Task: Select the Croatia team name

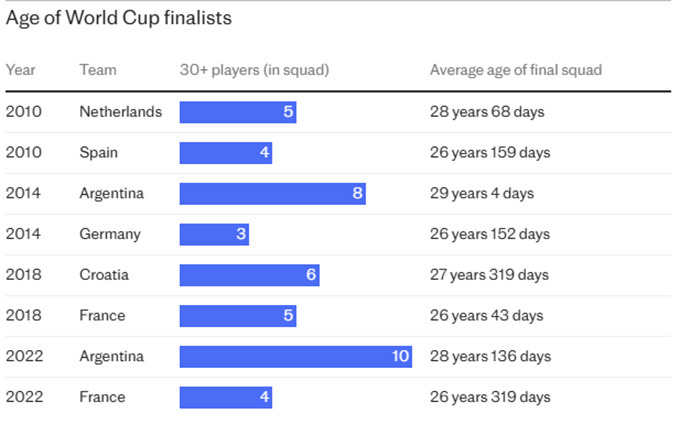Action: [x=104, y=275]
